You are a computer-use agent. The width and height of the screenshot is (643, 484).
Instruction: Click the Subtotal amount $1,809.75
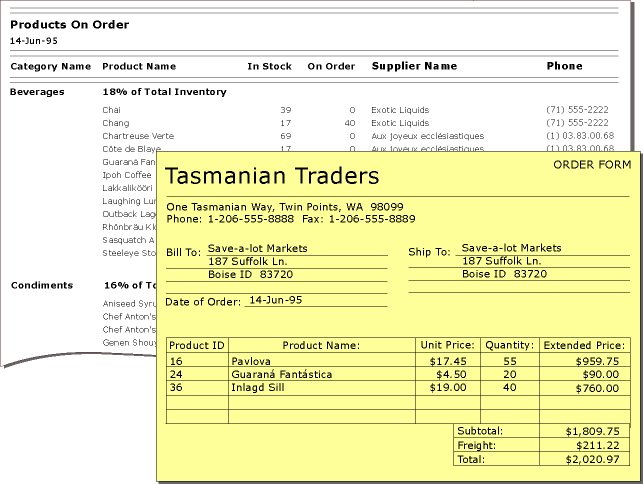(x=591, y=431)
